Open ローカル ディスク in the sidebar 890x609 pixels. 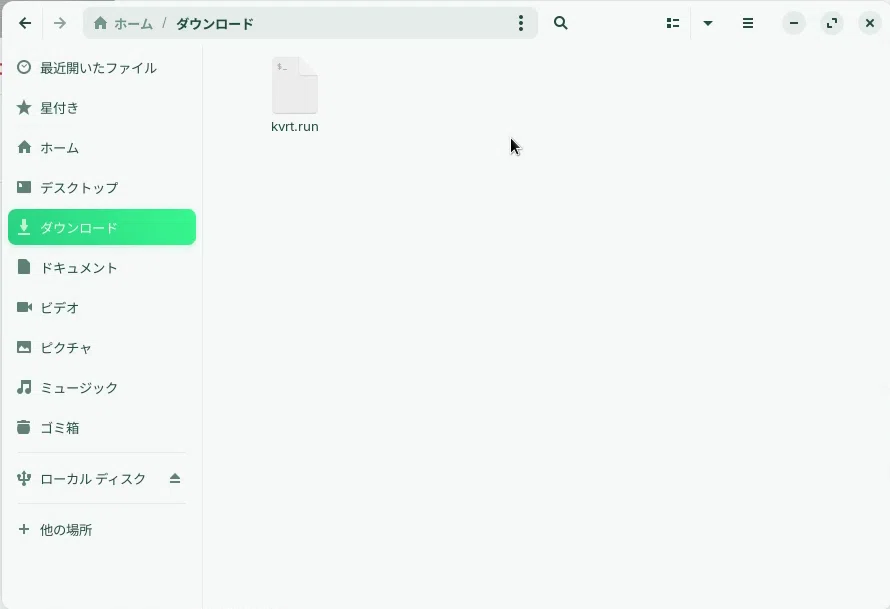click(102, 479)
